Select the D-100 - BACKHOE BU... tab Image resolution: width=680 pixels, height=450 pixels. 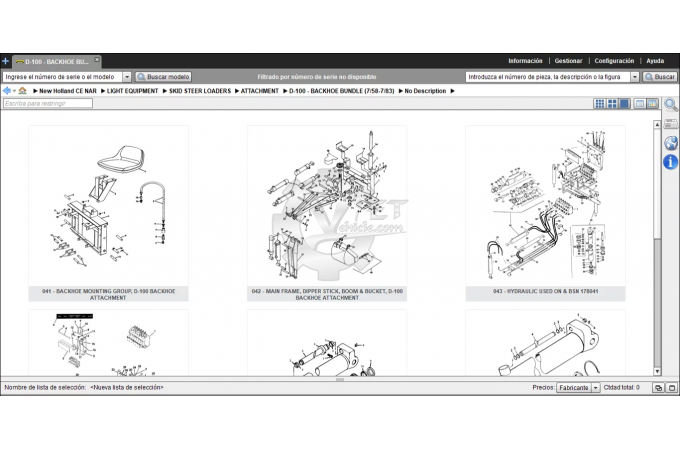tap(56, 62)
